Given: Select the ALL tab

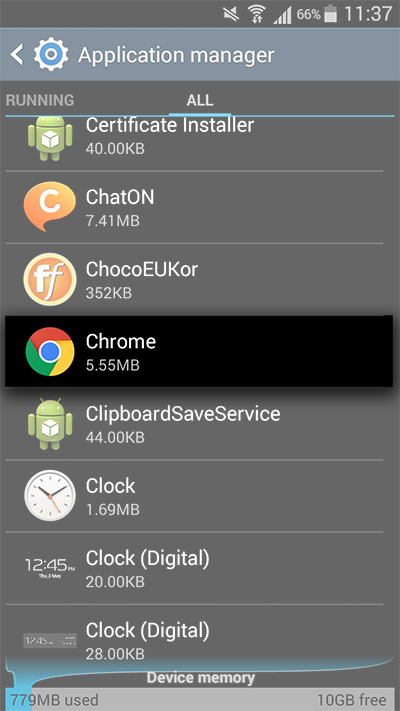Looking at the screenshot, I should point(200,100).
